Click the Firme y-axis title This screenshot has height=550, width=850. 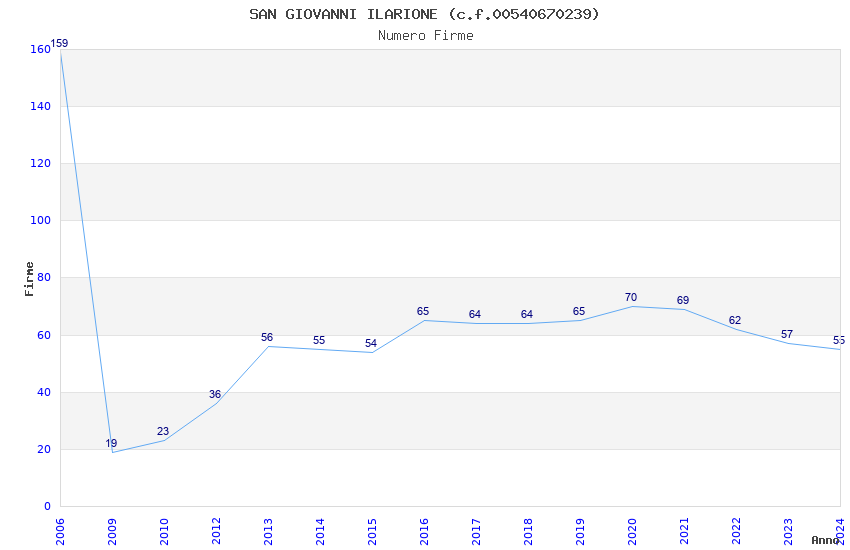30,279
